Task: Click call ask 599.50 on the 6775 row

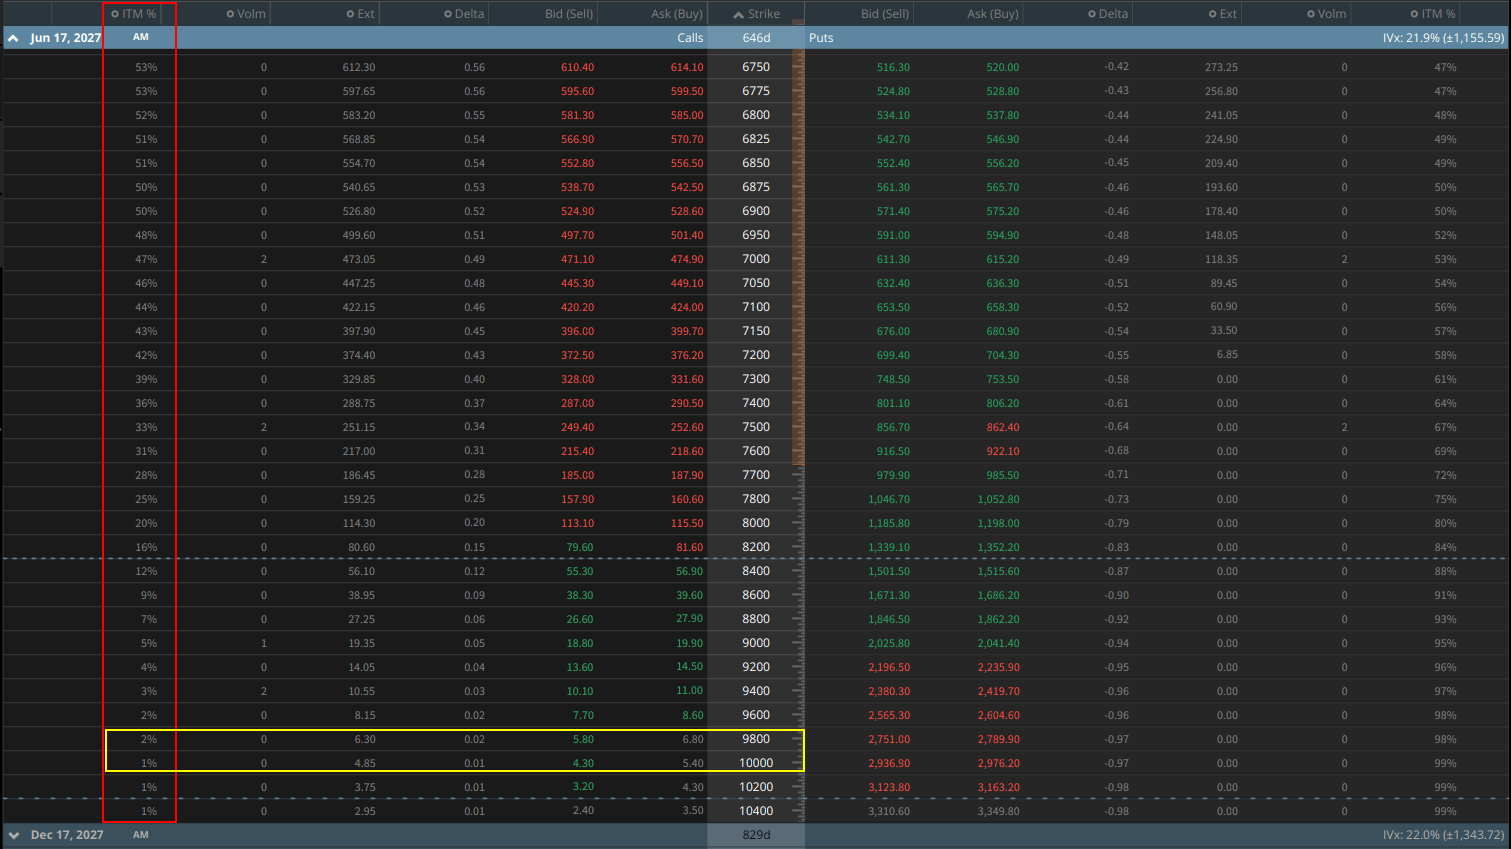Action: pos(687,91)
